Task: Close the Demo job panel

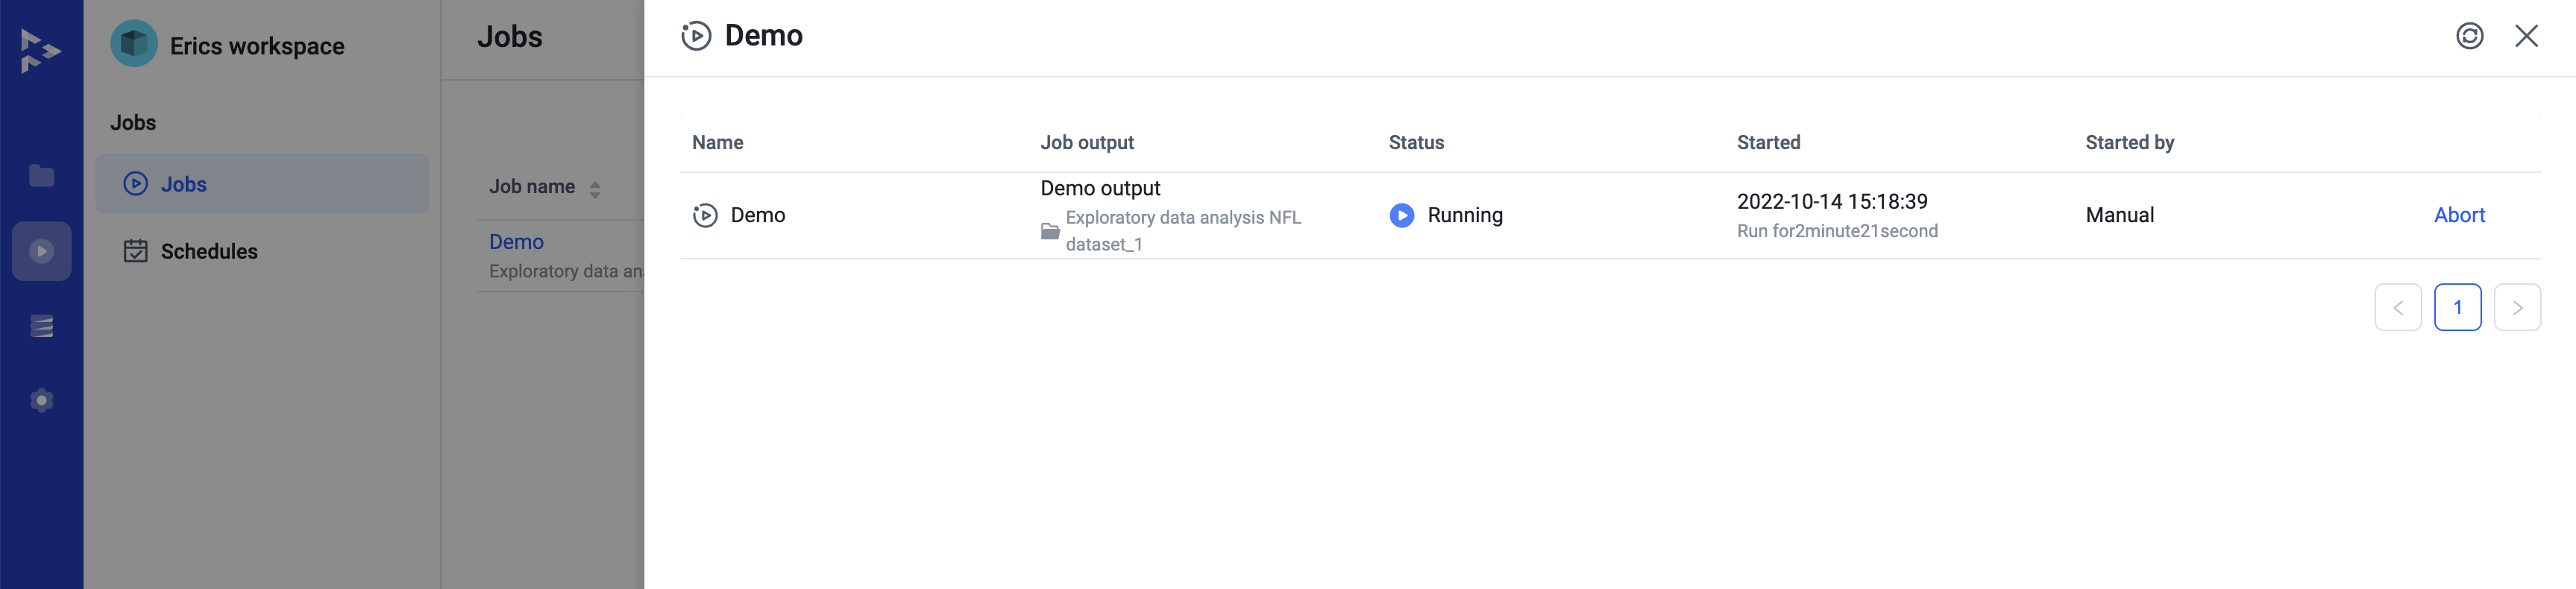Action: [2526, 36]
